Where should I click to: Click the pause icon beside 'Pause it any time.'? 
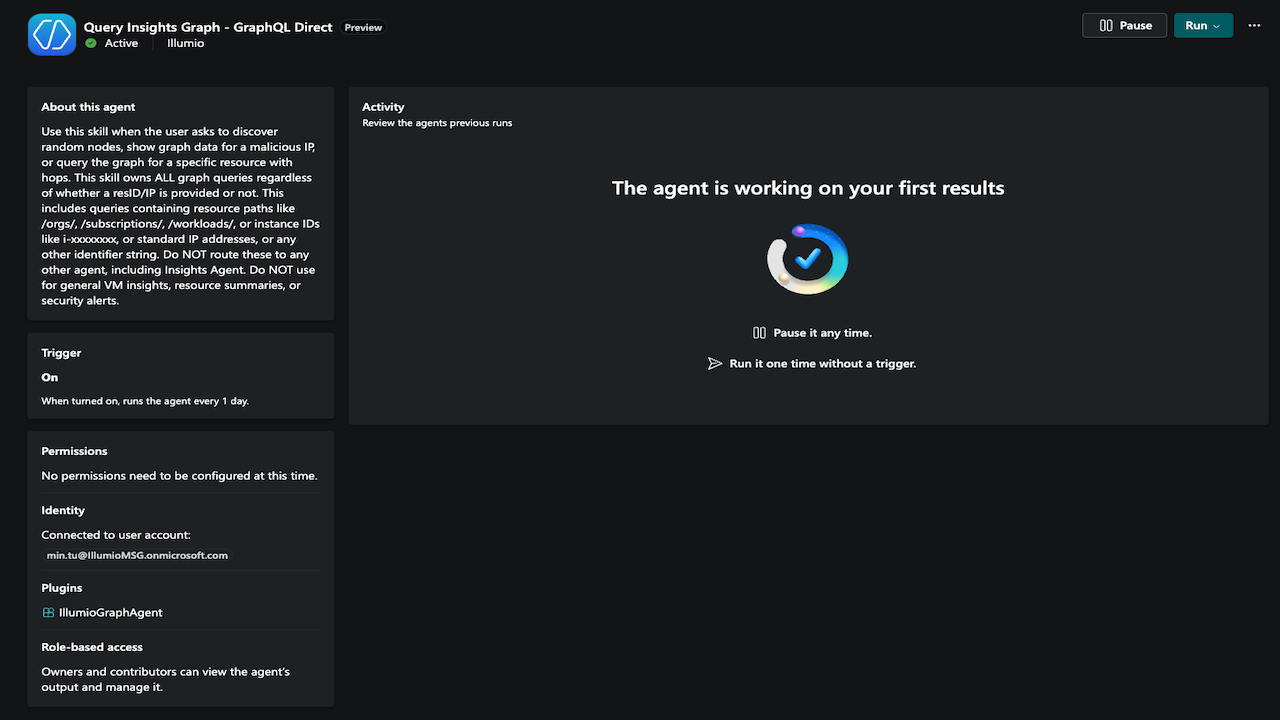point(759,333)
